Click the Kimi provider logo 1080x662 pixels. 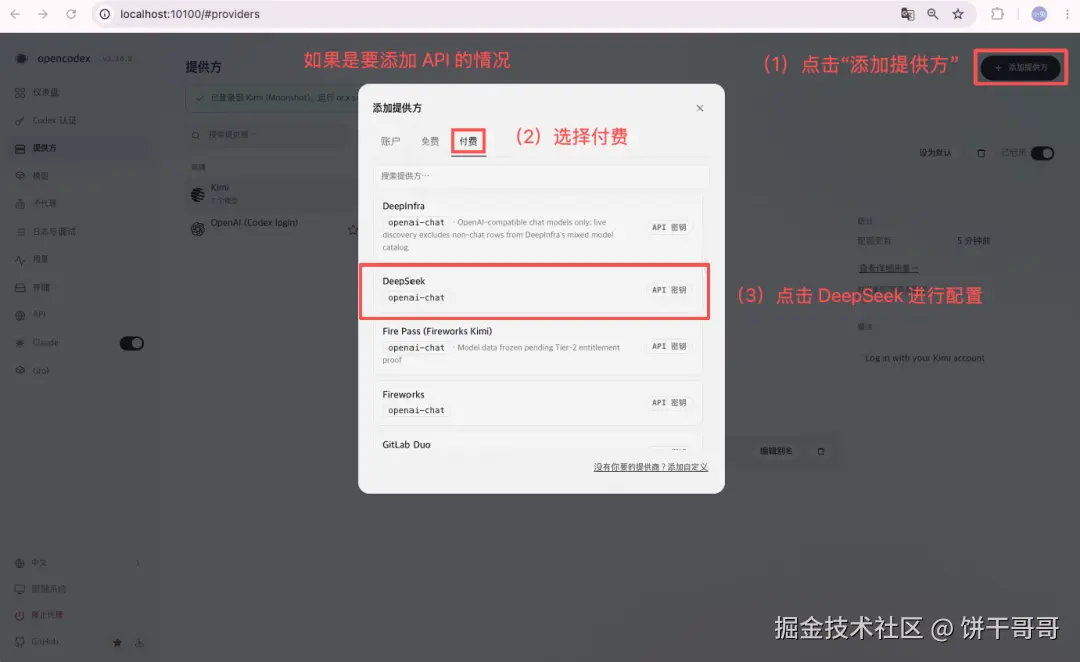[x=198, y=194]
